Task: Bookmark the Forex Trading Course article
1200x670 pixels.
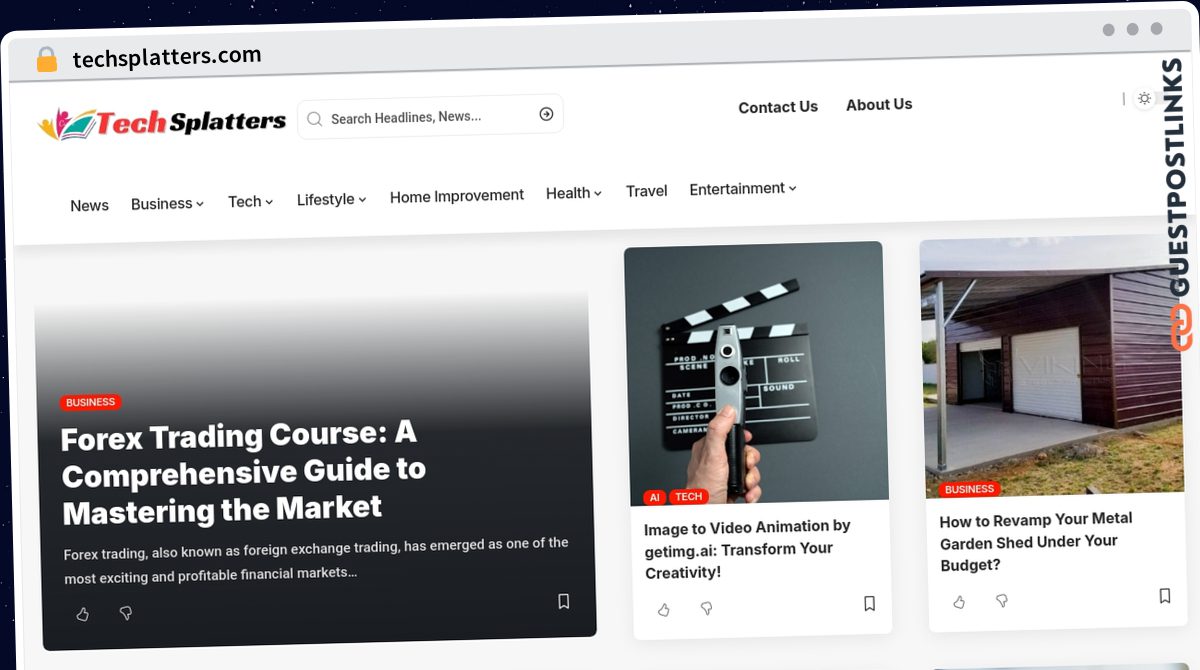Action: [564, 601]
